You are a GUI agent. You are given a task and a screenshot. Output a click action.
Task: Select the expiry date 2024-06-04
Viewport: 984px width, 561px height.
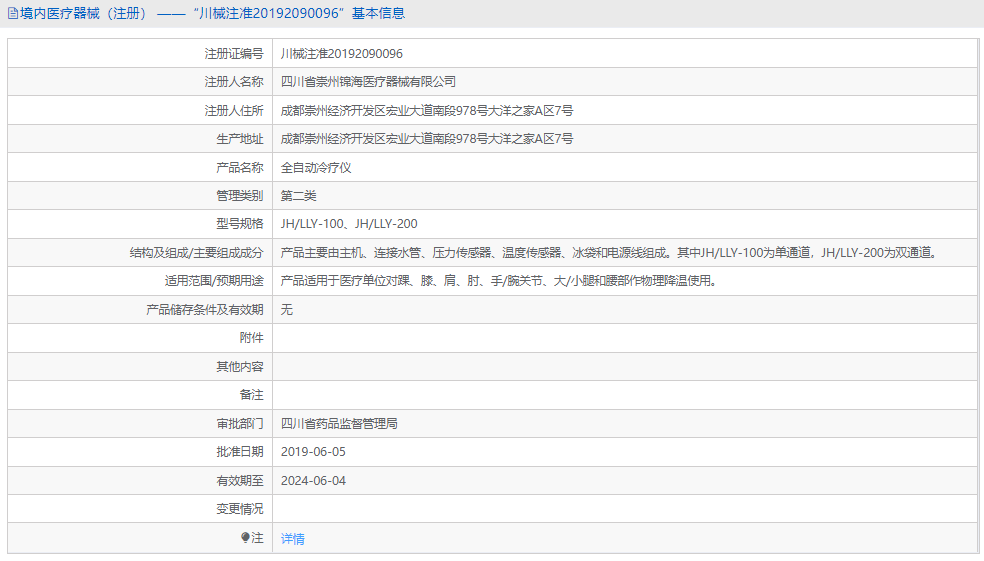click(313, 481)
